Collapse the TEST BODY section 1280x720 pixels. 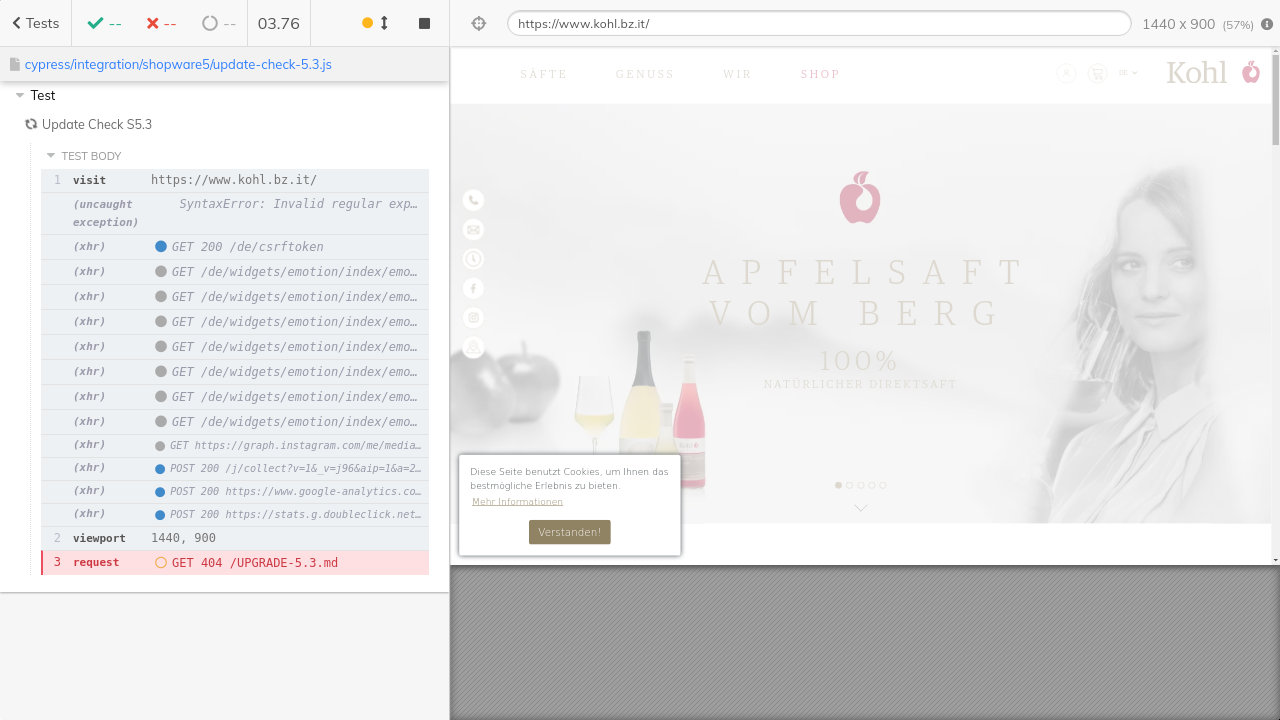coord(51,156)
